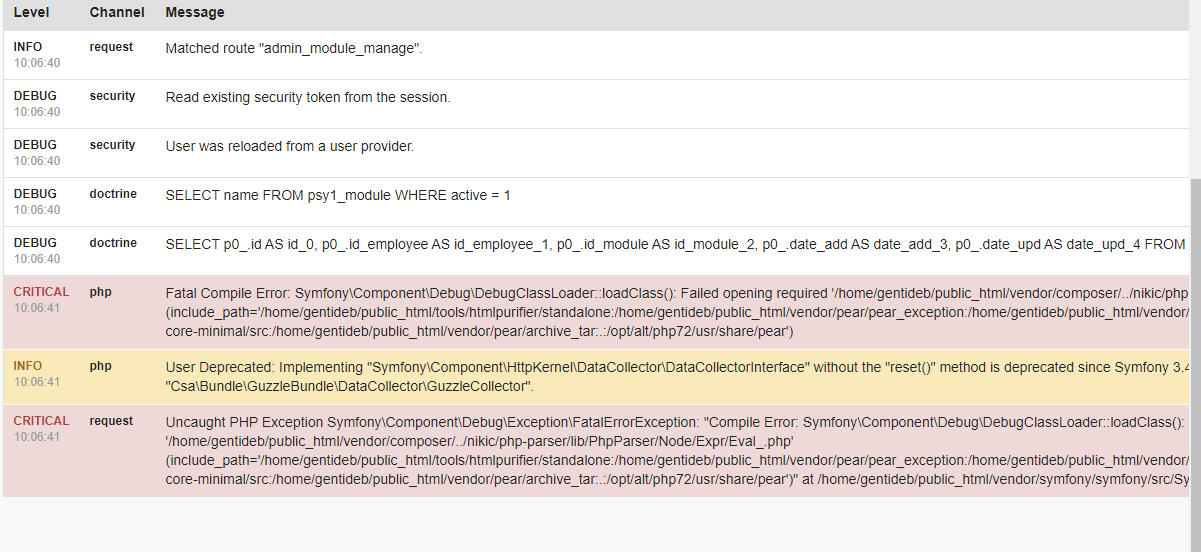Click the Uncaught PHP Exception message

tap(676, 450)
